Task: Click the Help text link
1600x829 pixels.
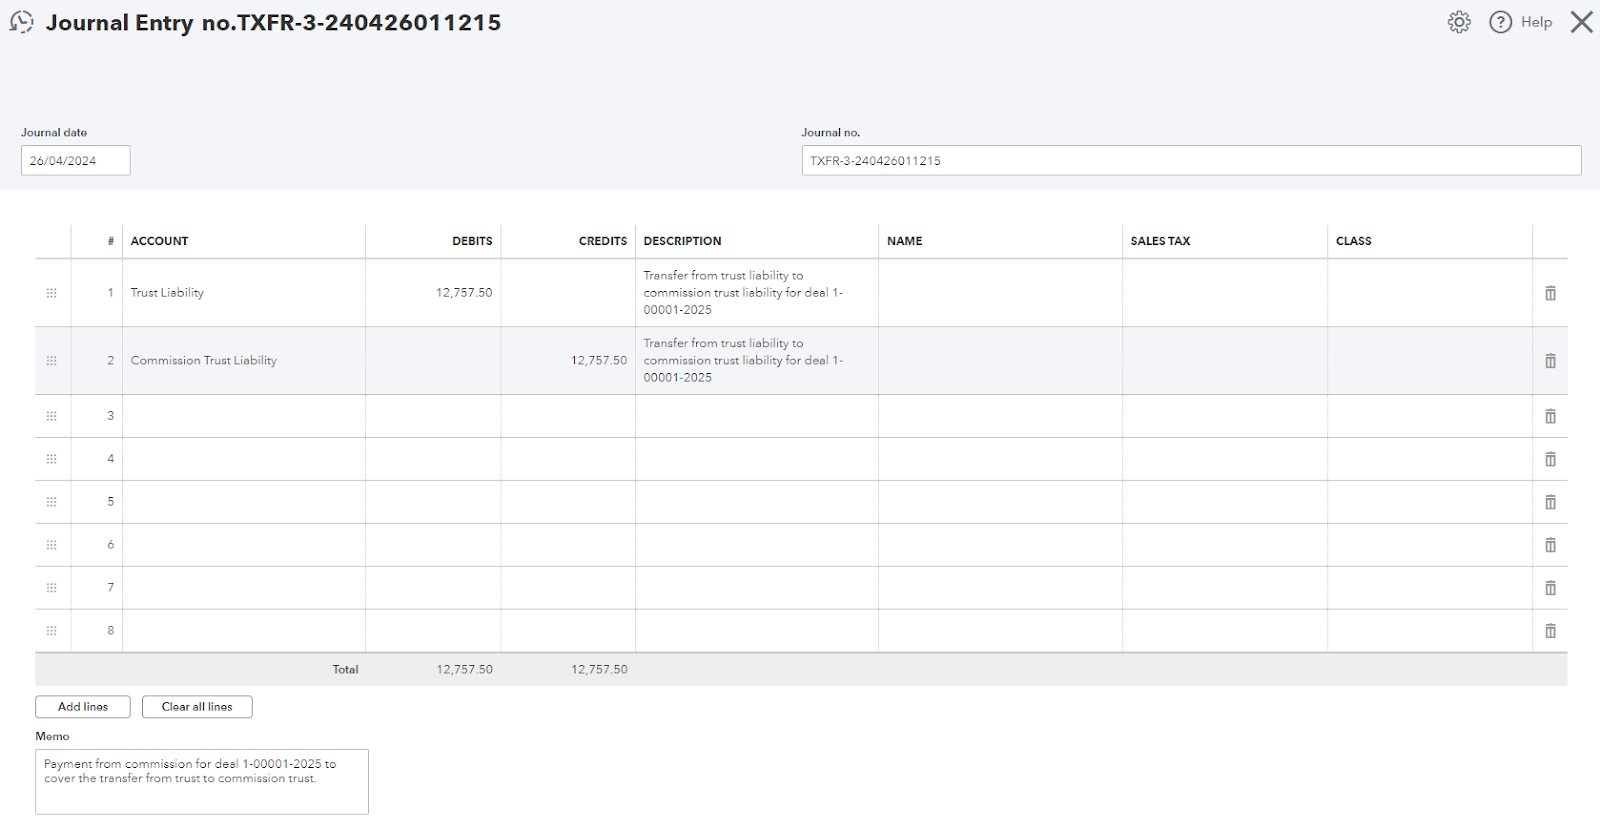Action: 1536,22
